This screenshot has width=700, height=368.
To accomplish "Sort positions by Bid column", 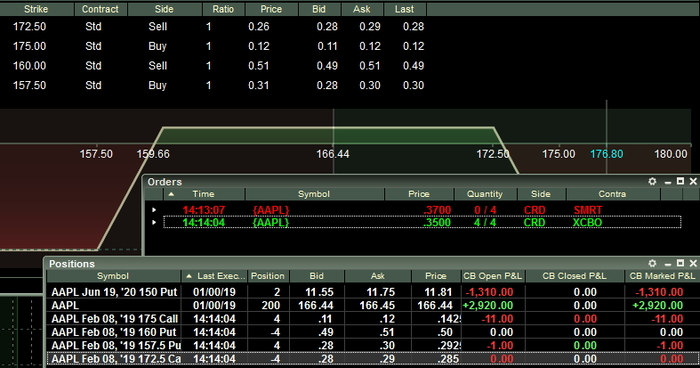I will tap(317, 276).
